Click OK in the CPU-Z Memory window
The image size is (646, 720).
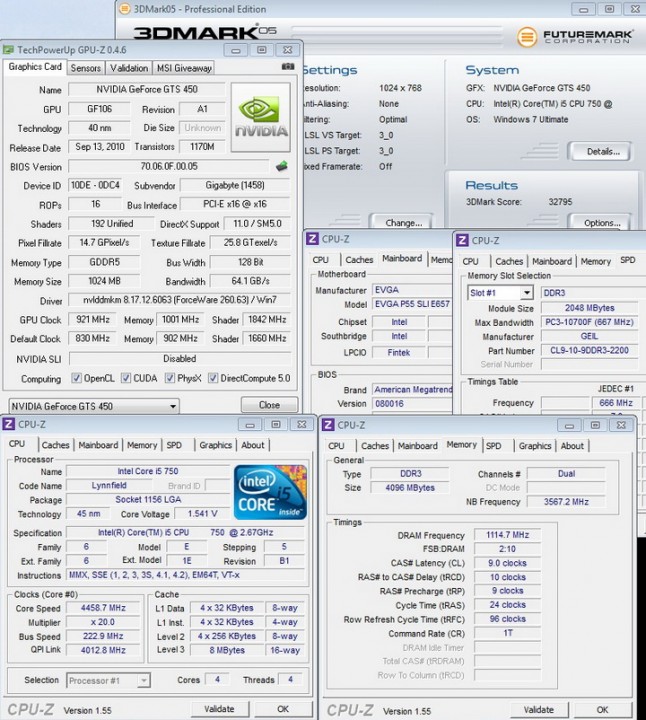point(602,710)
